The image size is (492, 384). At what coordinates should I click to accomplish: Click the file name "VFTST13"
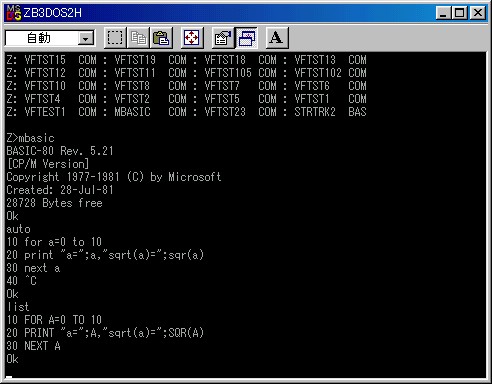pos(315,60)
